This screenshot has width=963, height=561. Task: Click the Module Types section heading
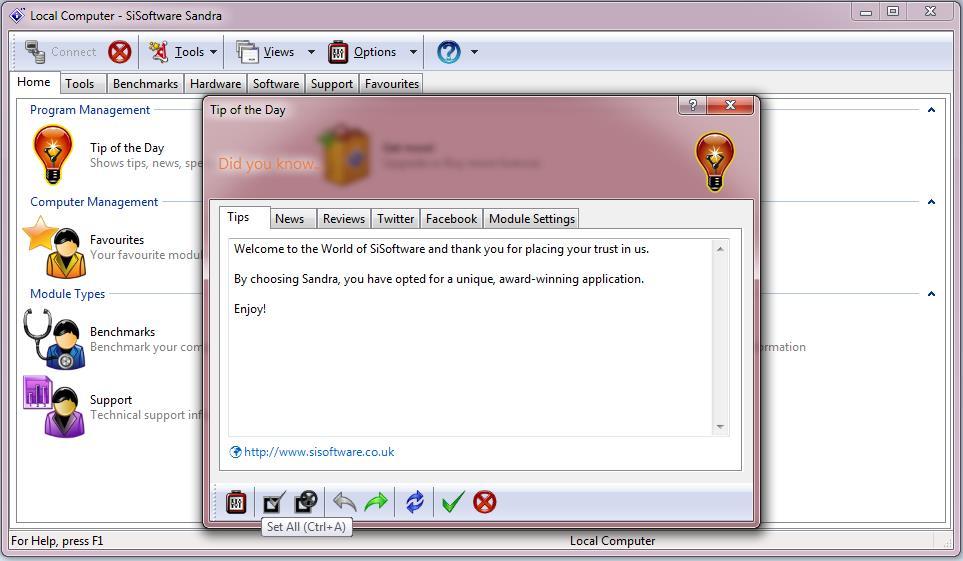pyautogui.click(x=68, y=294)
